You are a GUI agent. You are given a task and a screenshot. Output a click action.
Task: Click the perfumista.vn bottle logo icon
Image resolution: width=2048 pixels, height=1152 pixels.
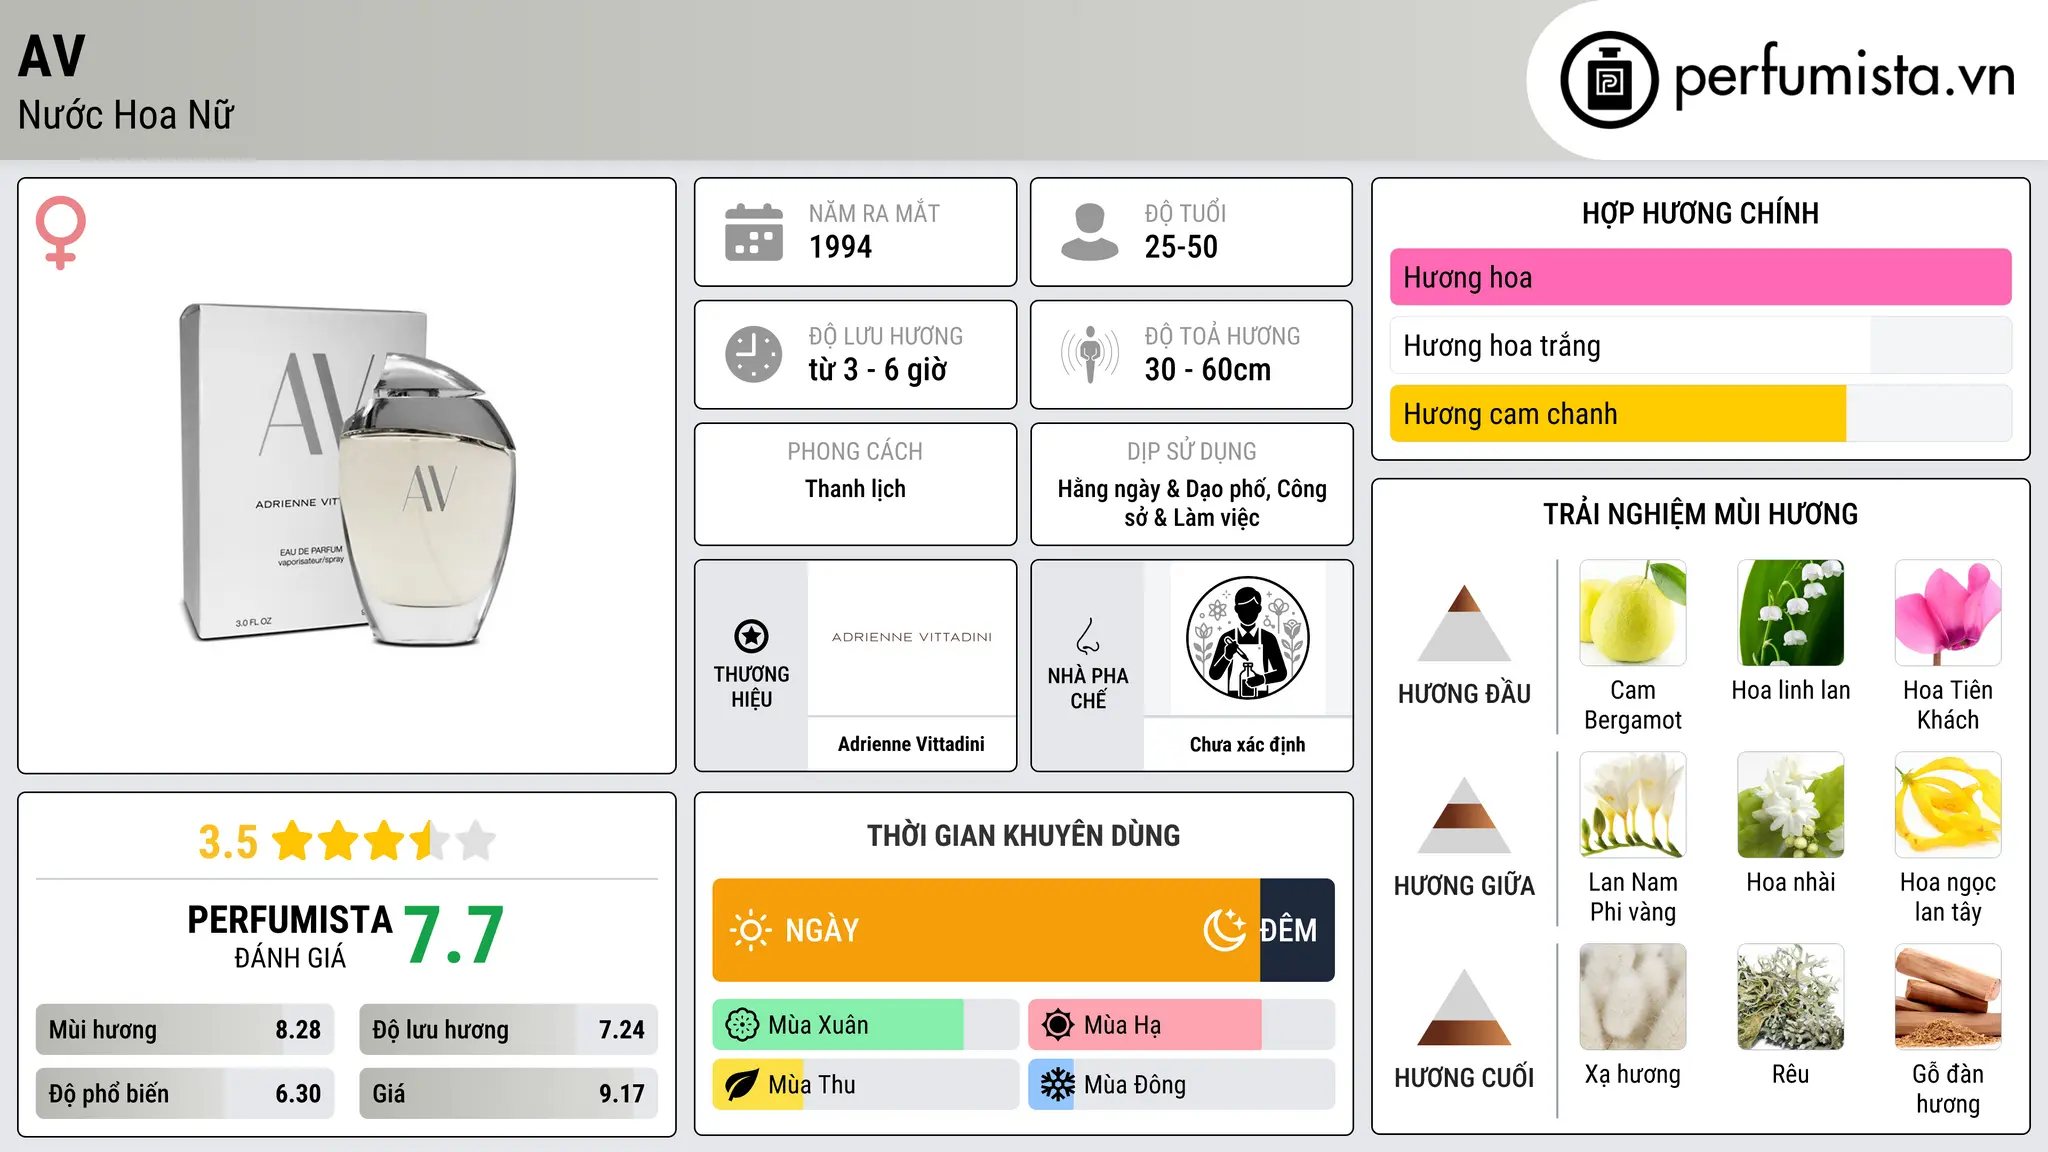tap(1609, 80)
